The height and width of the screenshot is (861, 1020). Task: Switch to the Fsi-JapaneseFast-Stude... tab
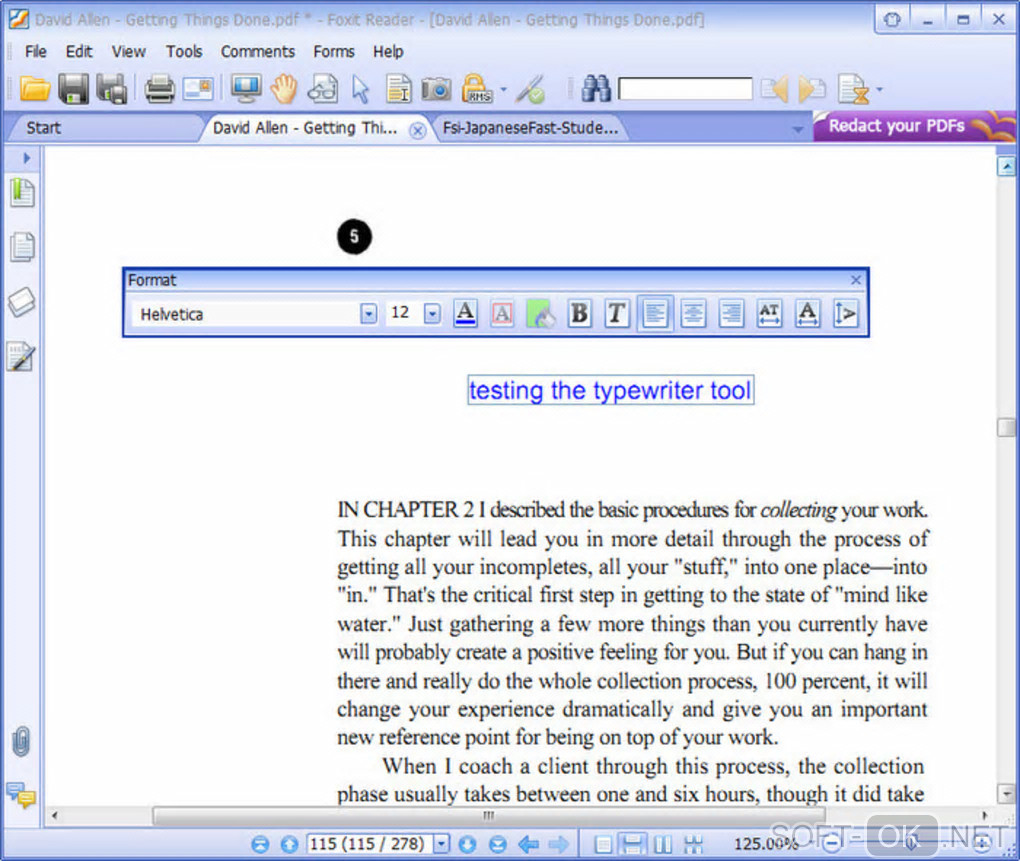coord(530,128)
